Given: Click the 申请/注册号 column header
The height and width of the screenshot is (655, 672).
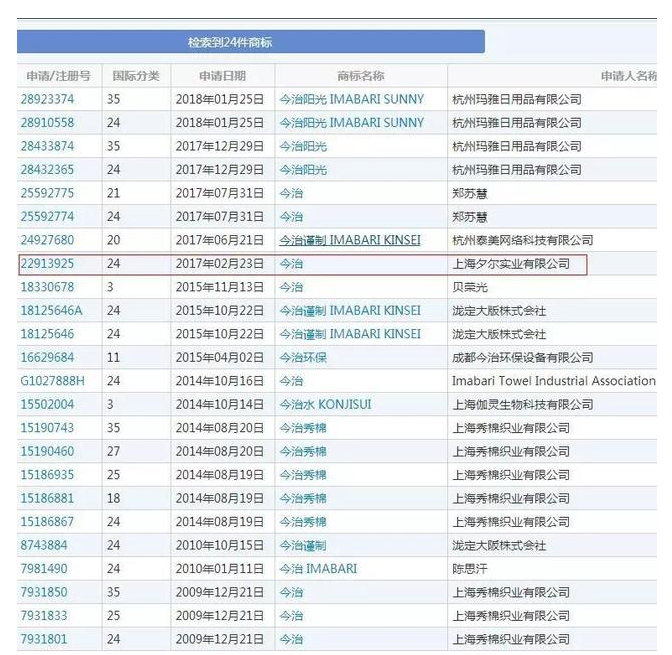Looking at the screenshot, I should point(58,76).
